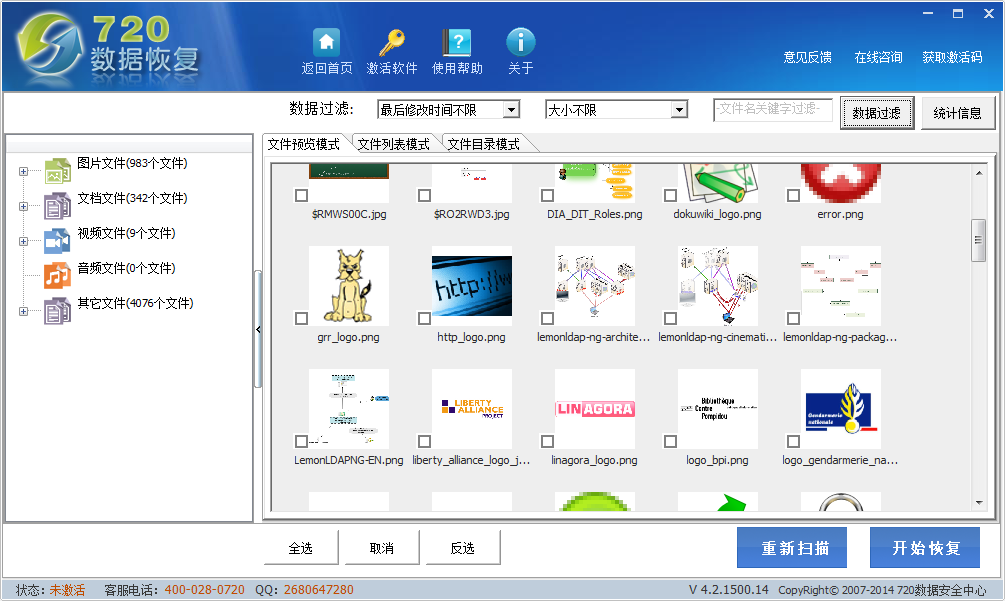The image size is (1005, 601).
Task: Select 图片文件(983个文件) tree item
Action: pos(132,163)
